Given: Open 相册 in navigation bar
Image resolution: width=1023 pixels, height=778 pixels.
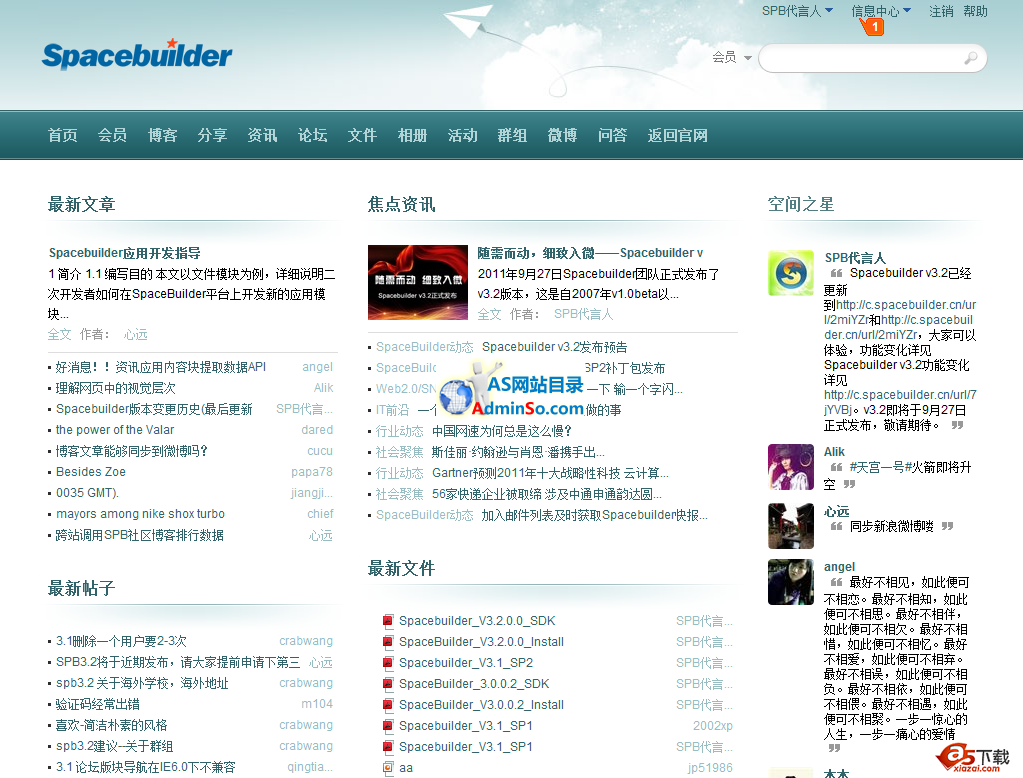Looking at the screenshot, I should (412, 135).
